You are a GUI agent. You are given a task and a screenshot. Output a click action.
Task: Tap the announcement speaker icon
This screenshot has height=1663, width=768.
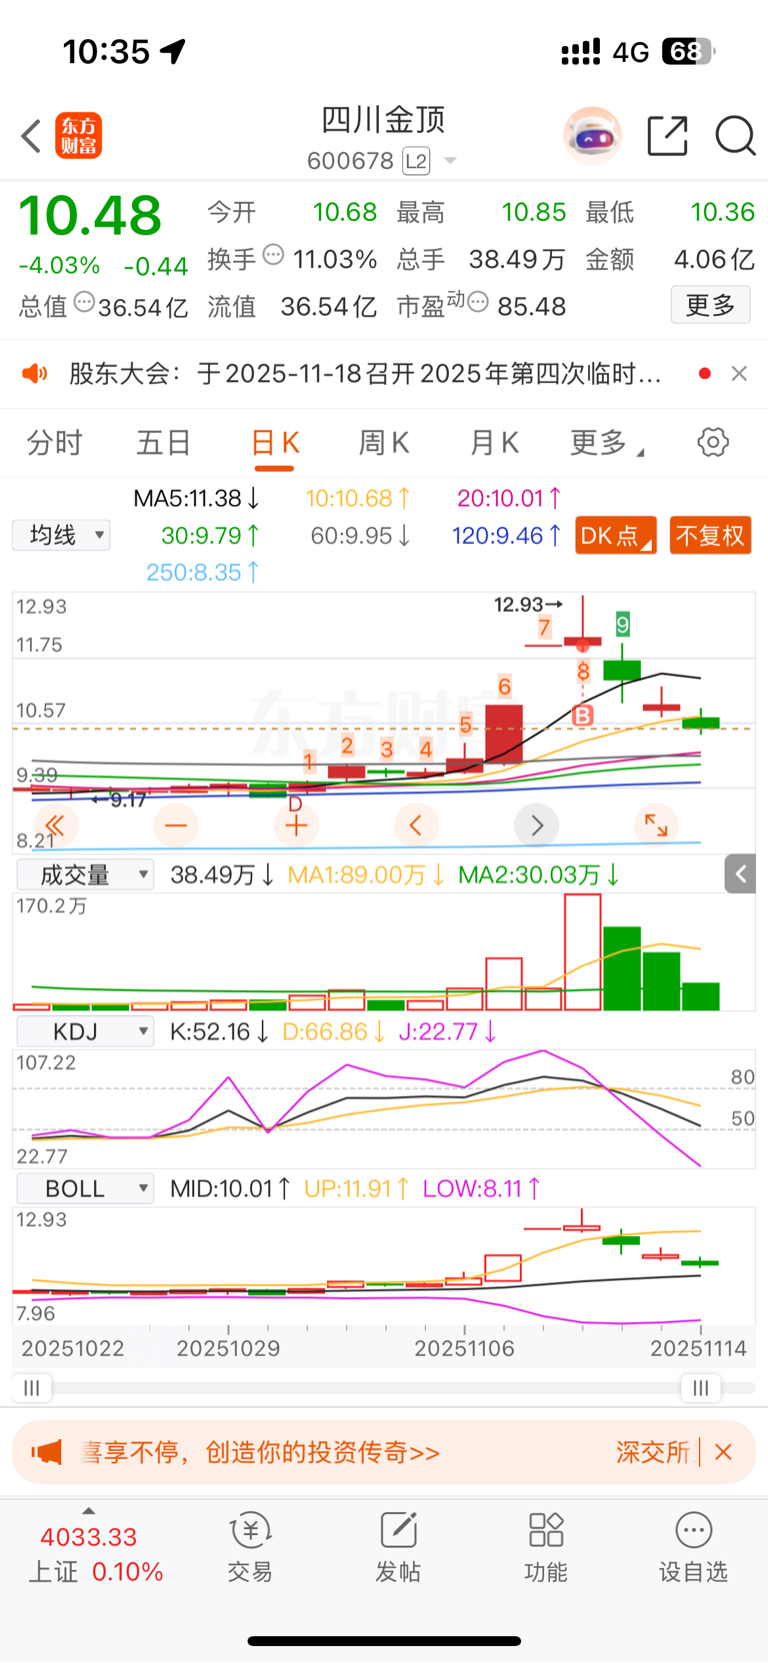tap(35, 374)
